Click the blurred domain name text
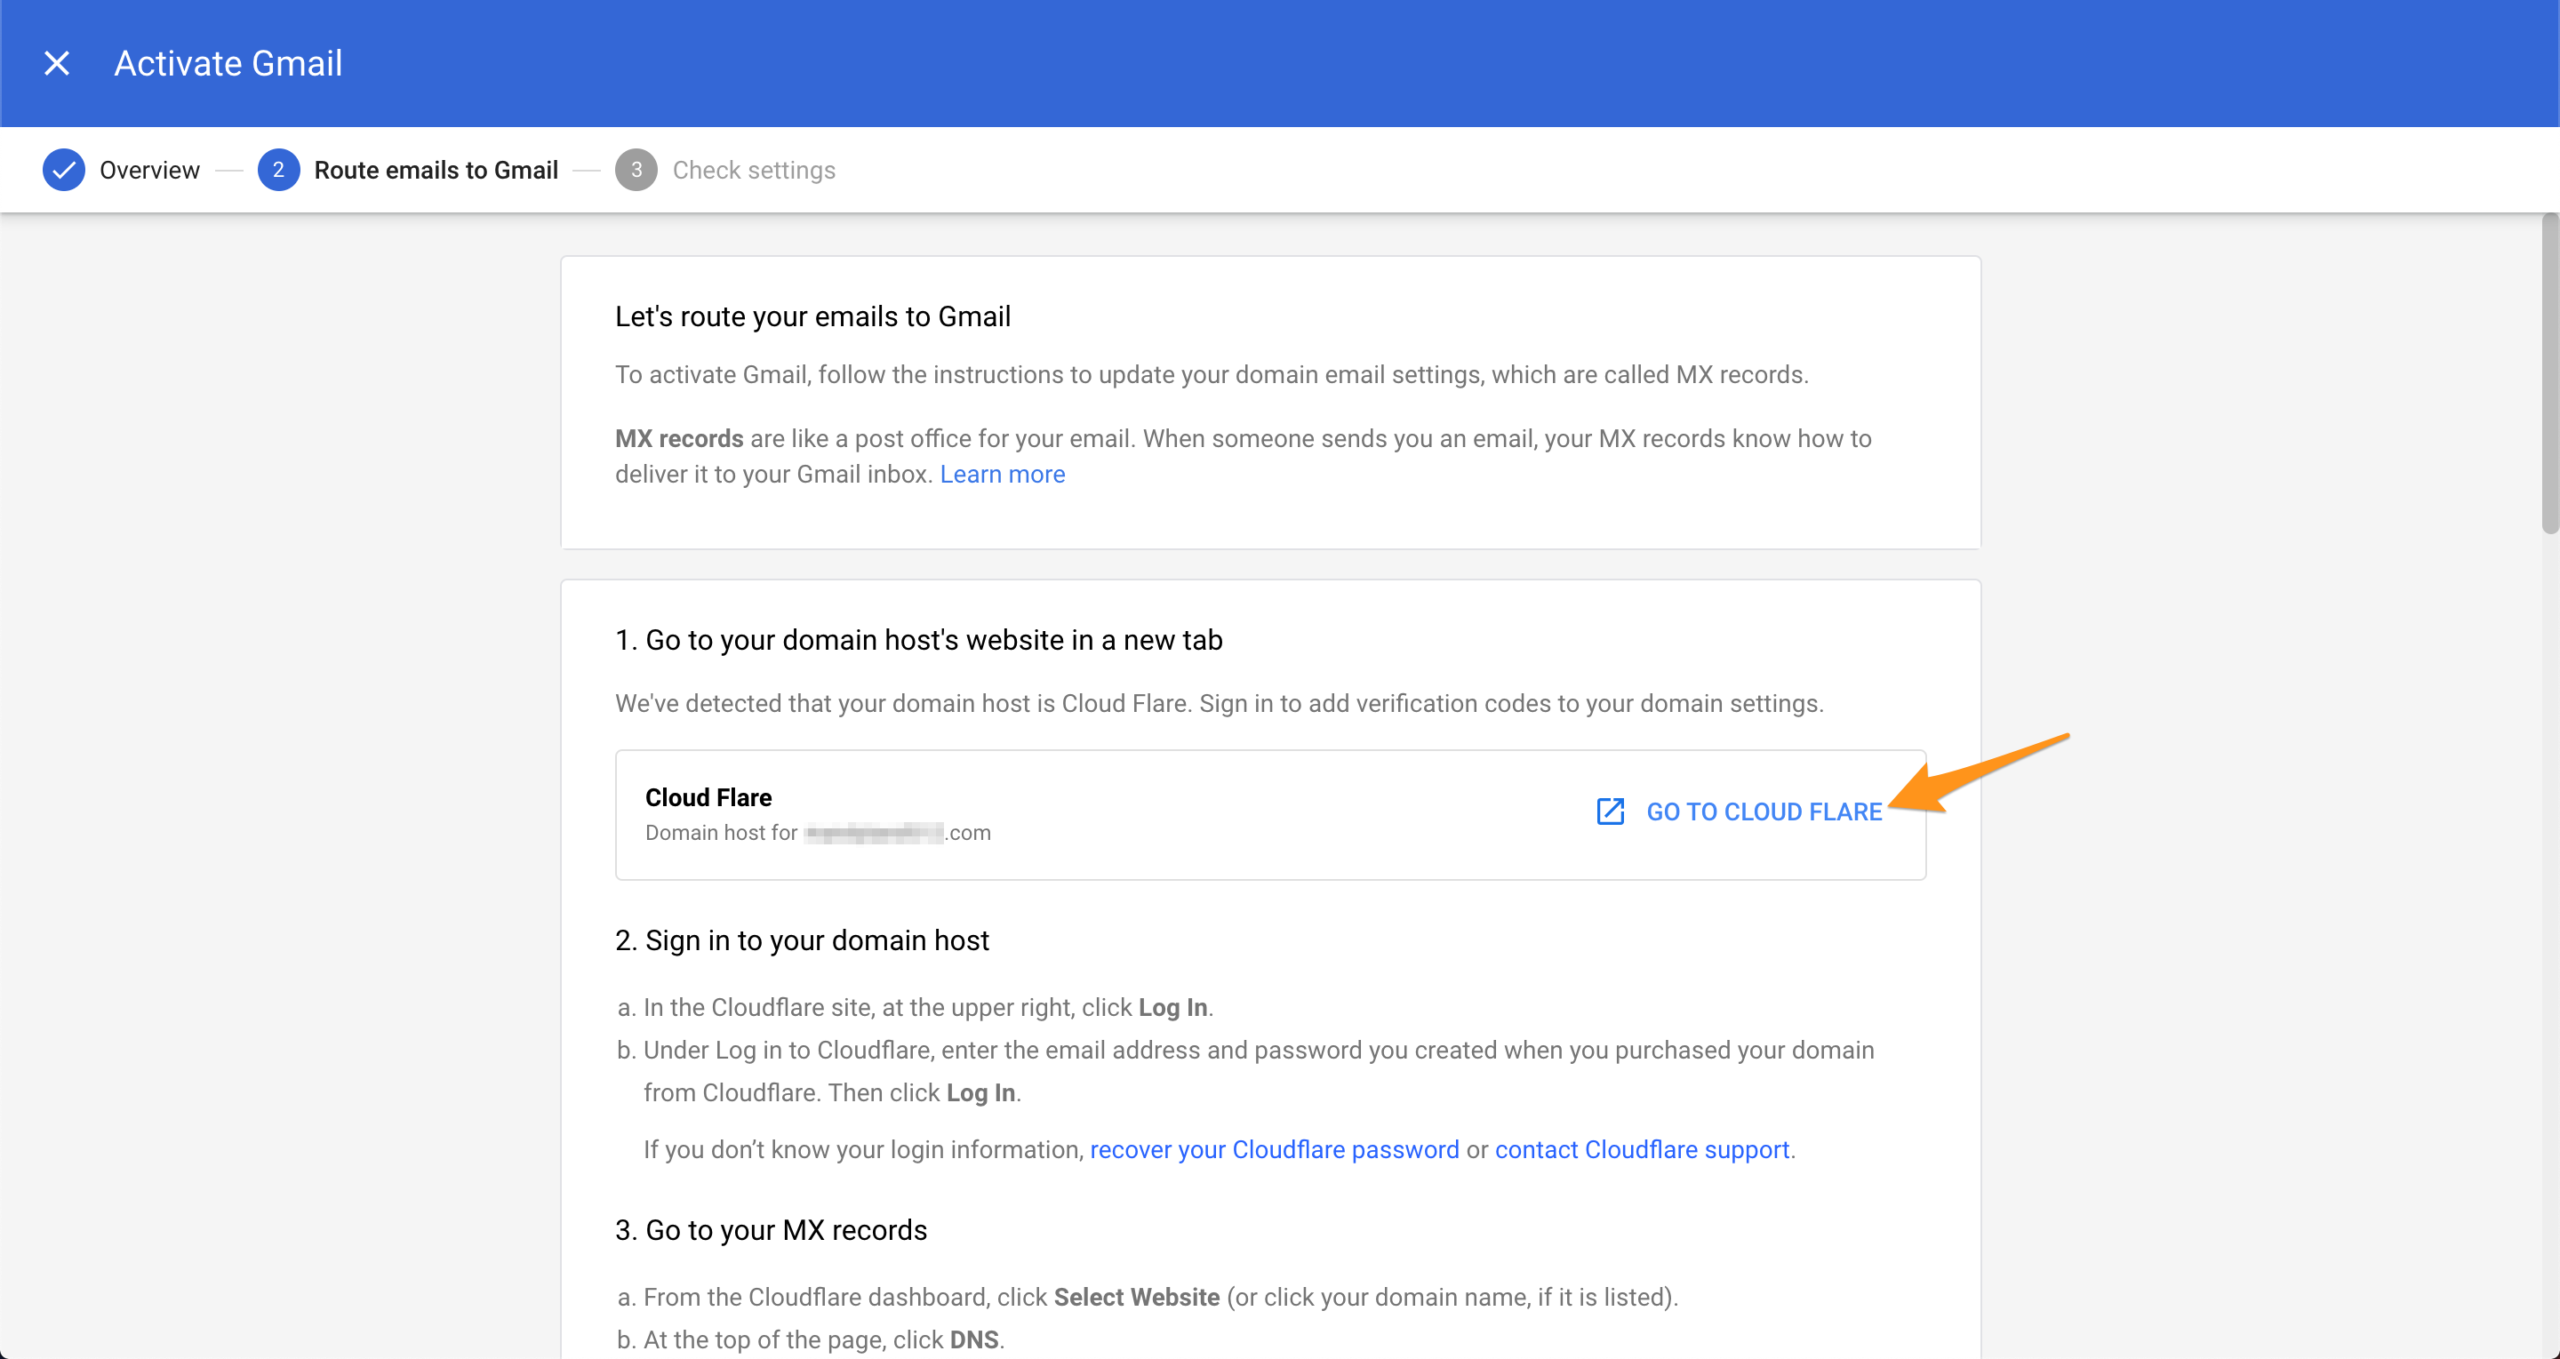The image size is (2560, 1359). [874, 832]
